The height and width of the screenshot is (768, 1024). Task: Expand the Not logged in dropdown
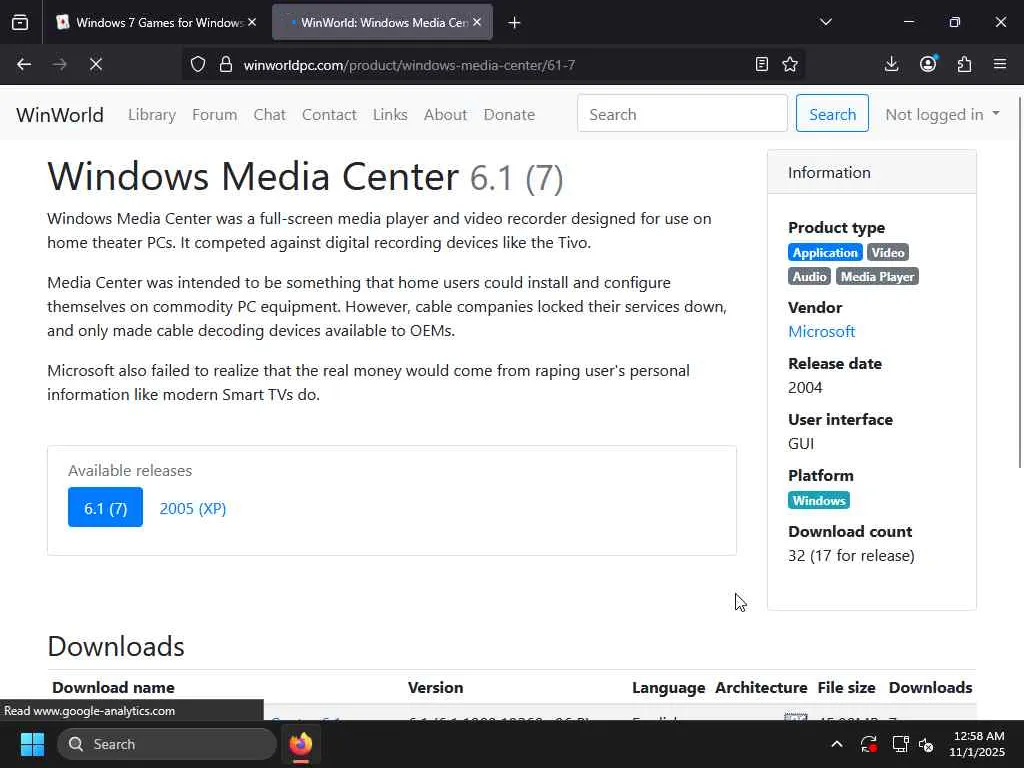(x=942, y=114)
